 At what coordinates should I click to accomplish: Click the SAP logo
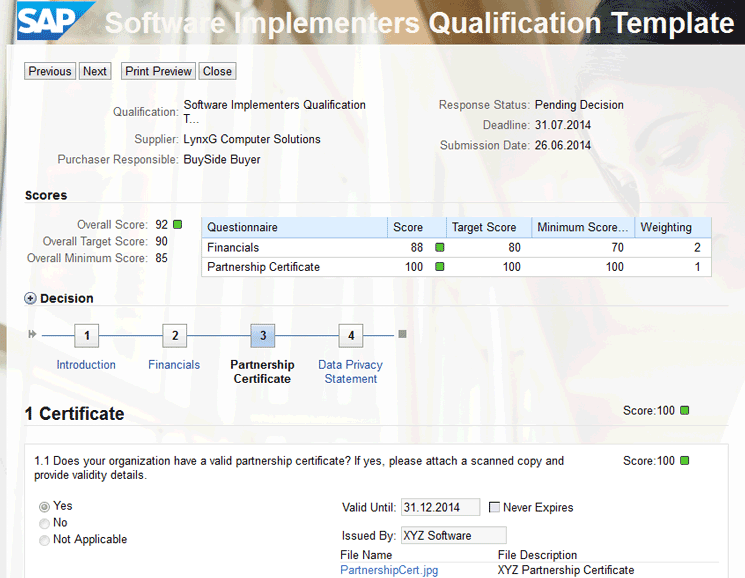click(53, 22)
